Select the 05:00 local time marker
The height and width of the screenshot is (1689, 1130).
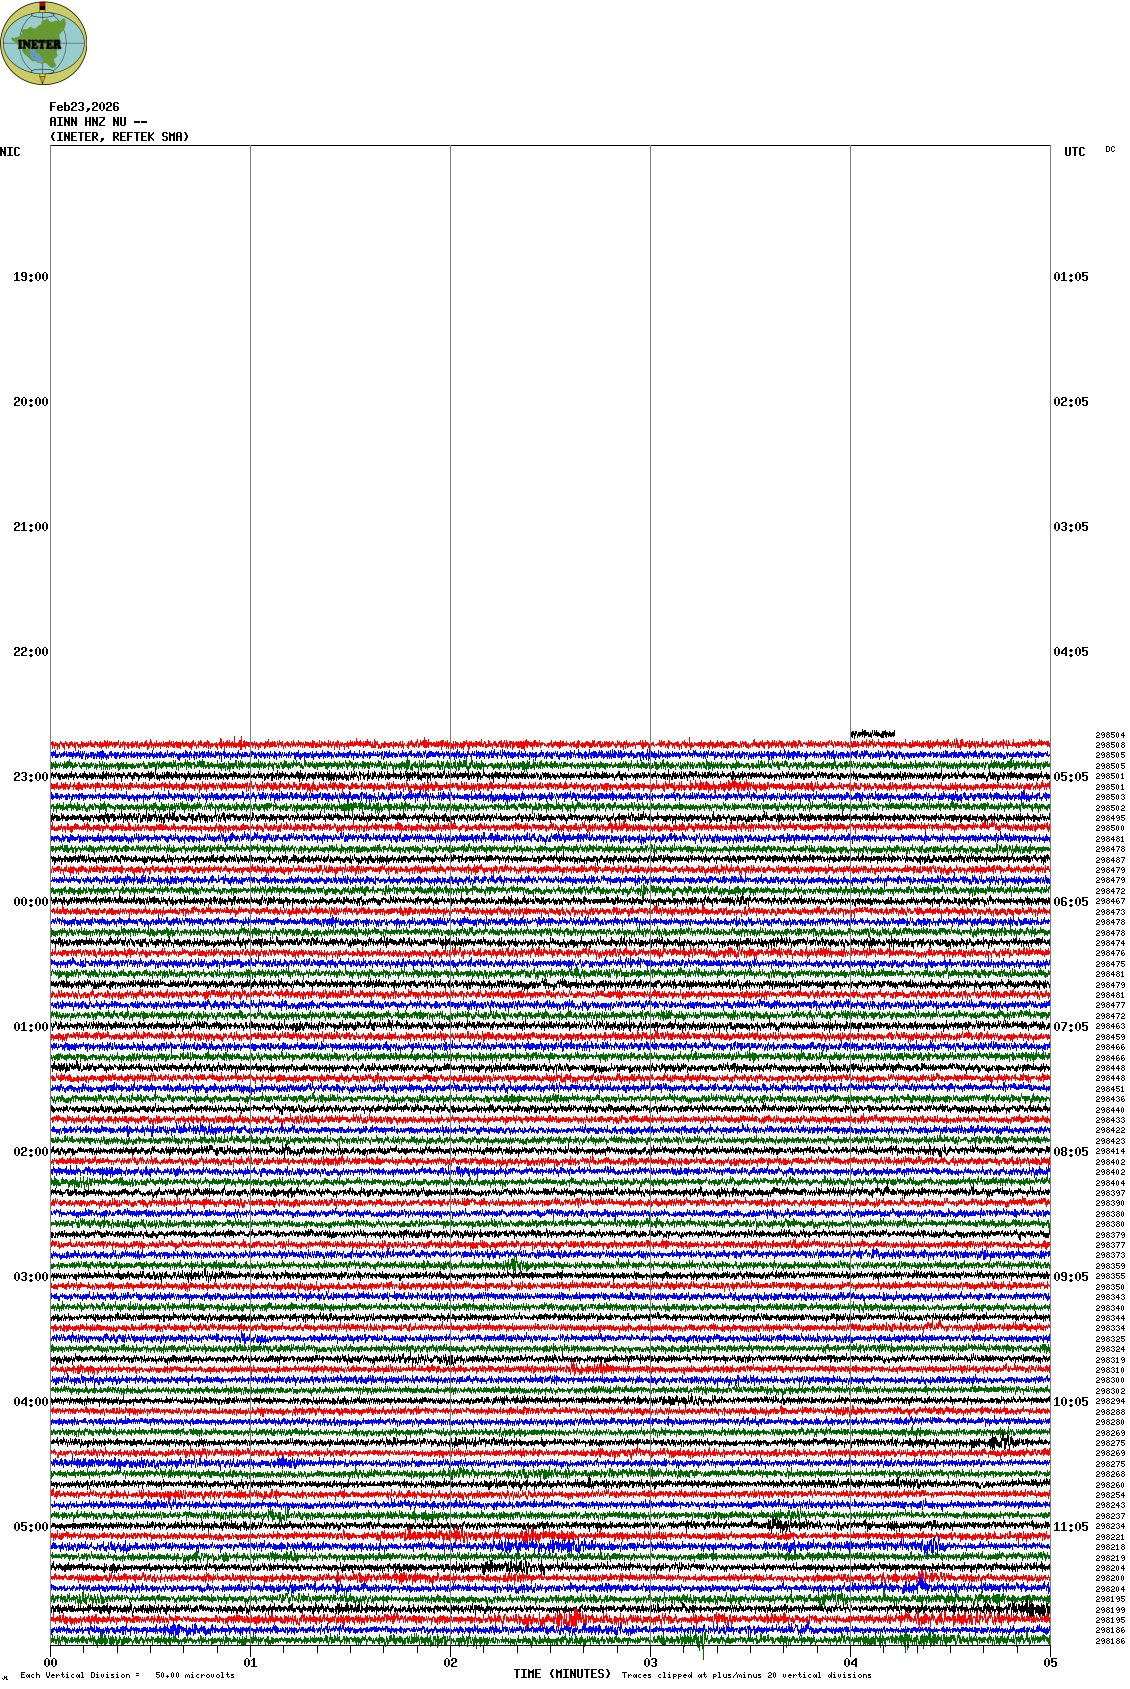30,1527
